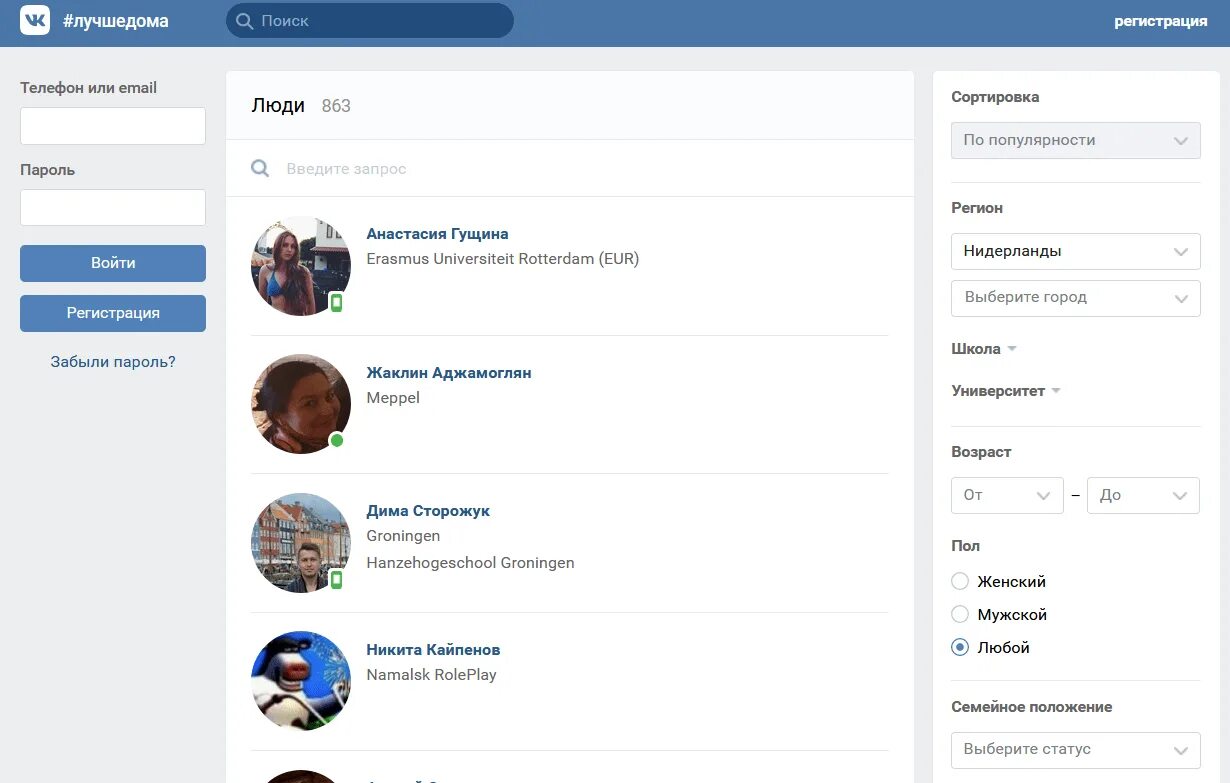The width and height of the screenshot is (1230, 783).
Task: Click mobile online icon on Дима Сторожук's avatar
Action: 337,580
